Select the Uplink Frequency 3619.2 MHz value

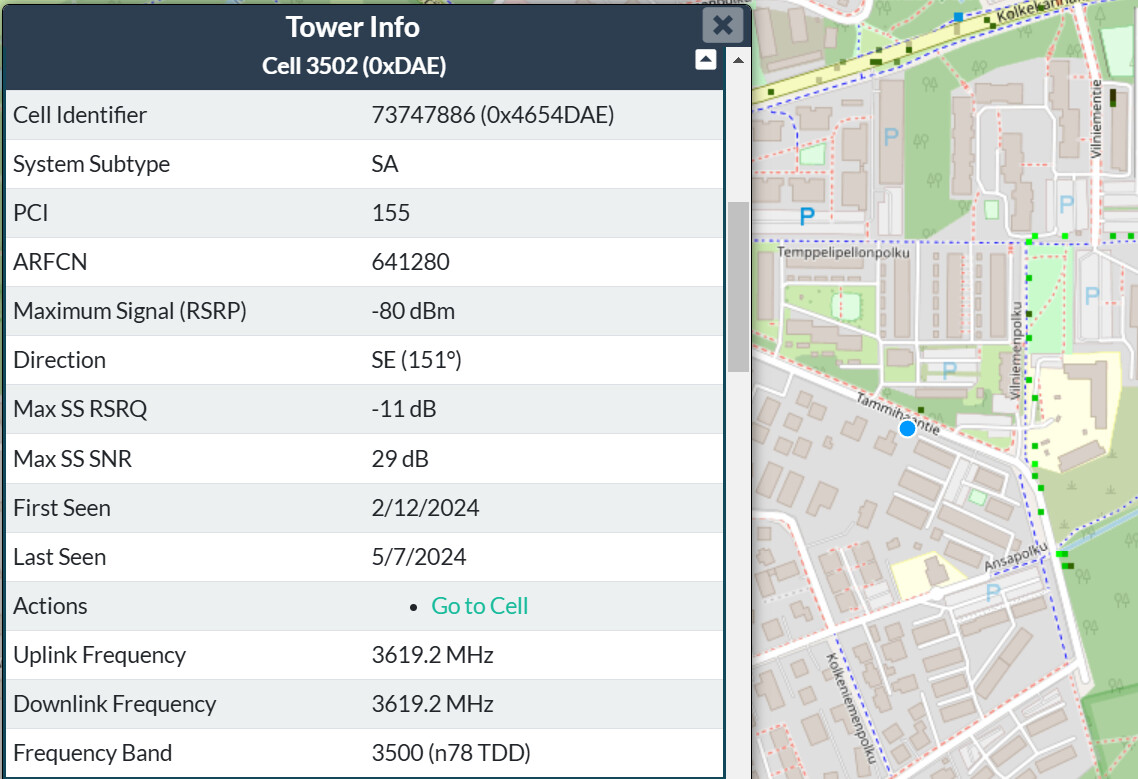pos(433,655)
